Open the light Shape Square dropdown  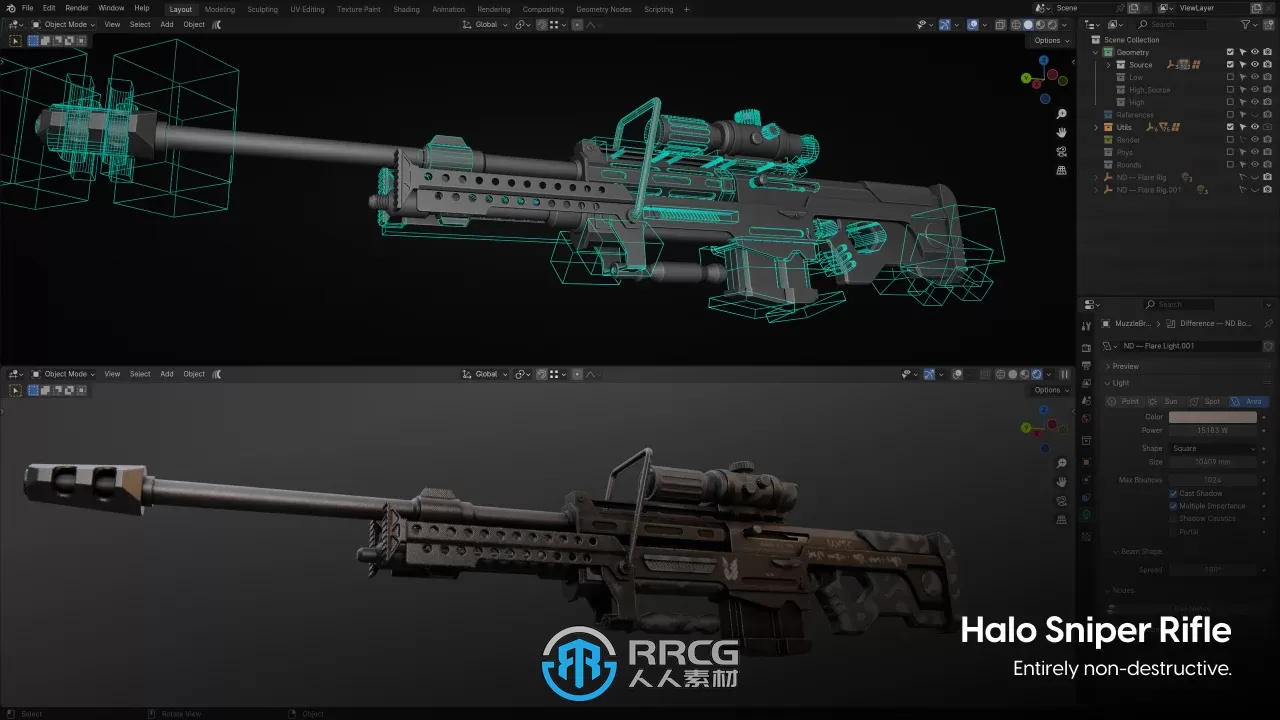(x=1212, y=448)
